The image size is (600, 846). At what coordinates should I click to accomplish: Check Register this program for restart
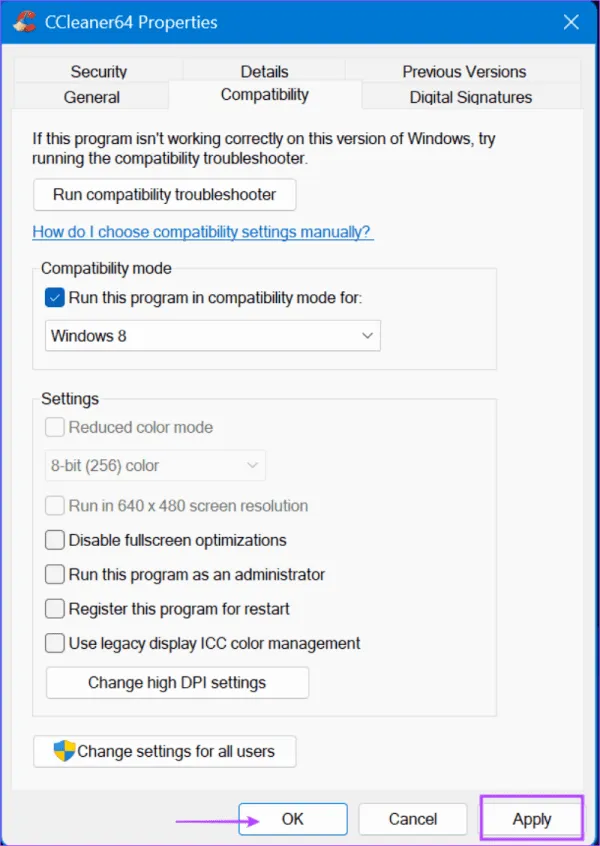pos(55,609)
